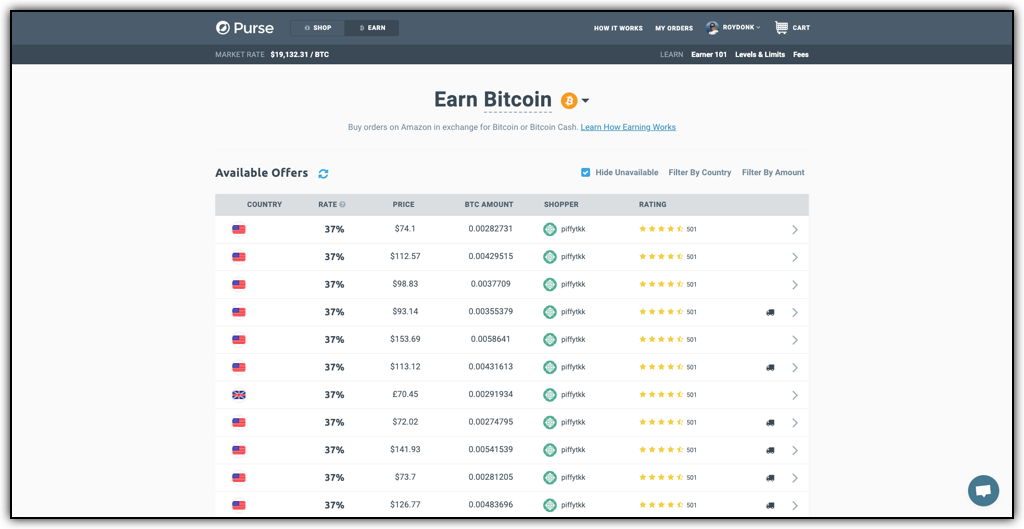Click the truck icon in $141.93 row
This screenshot has width=1024, height=529.
coord(770,451)
